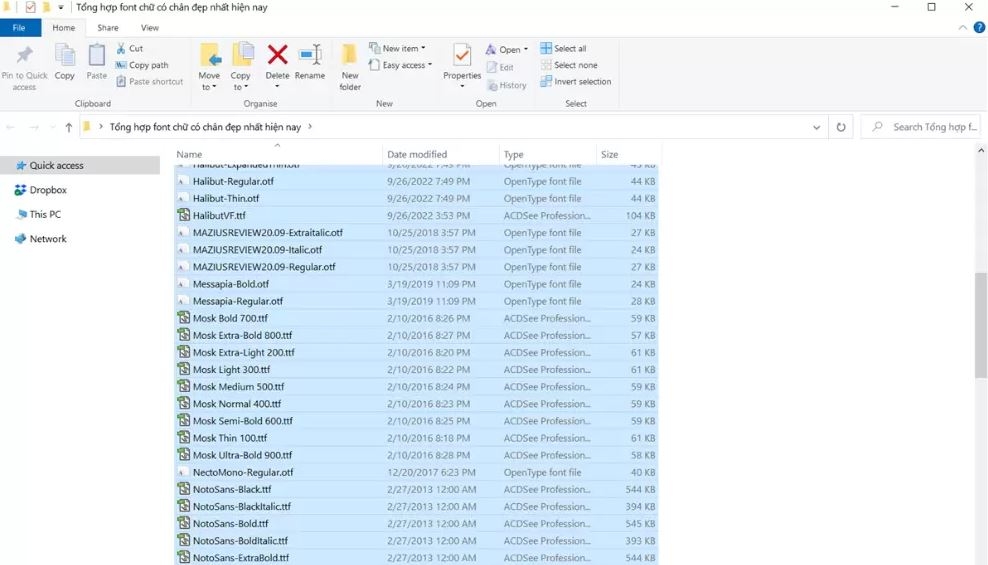Open the quick access toolbar dropdown
The width and height of the screenshot is (988, 565).
point(60,8)
